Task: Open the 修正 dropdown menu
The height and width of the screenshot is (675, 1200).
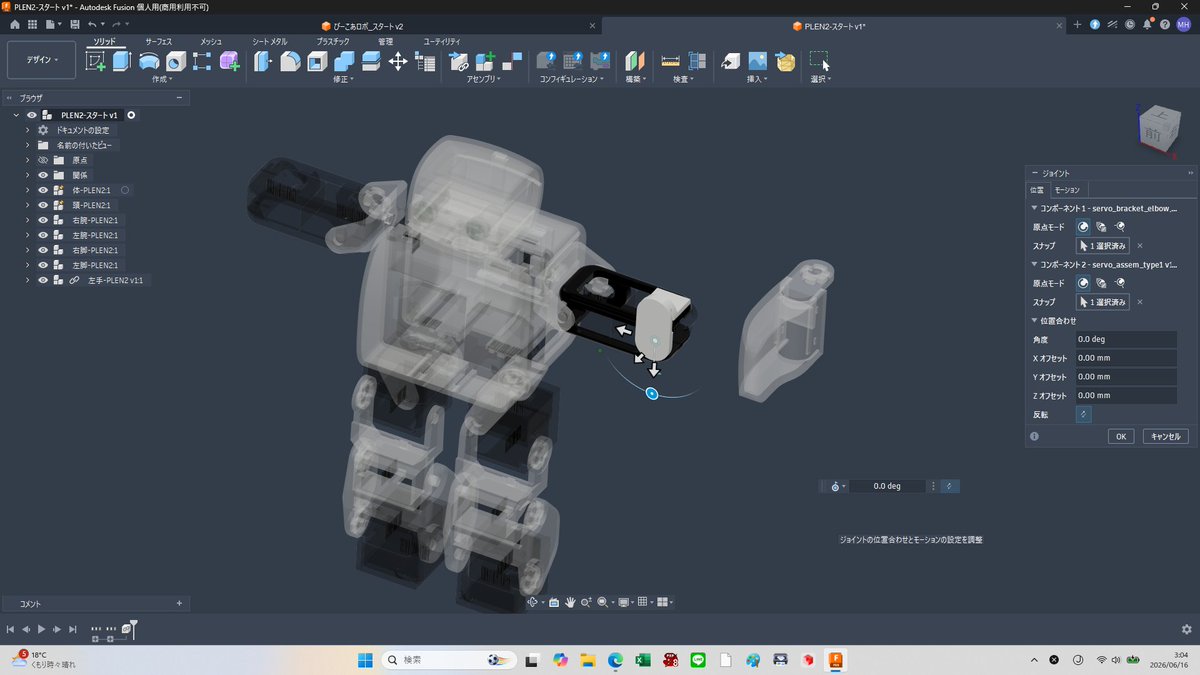Action: tap(344, 79)
